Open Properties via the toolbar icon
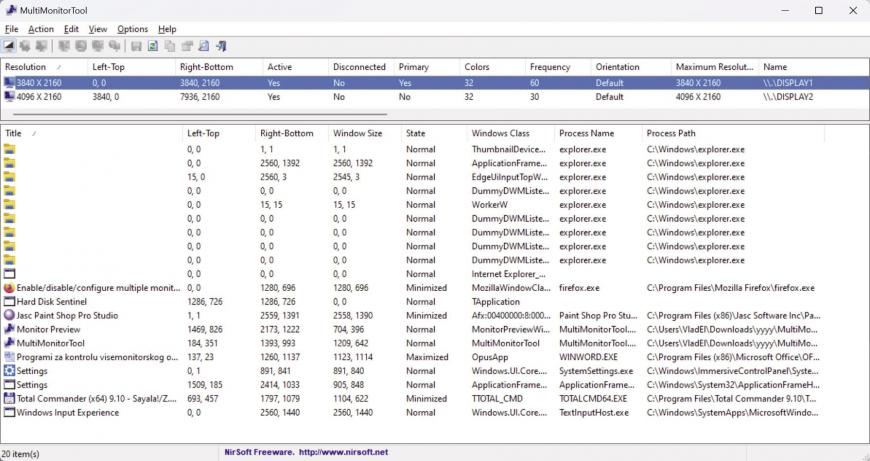The image size is (870, 461). click(x=186, y=46)
